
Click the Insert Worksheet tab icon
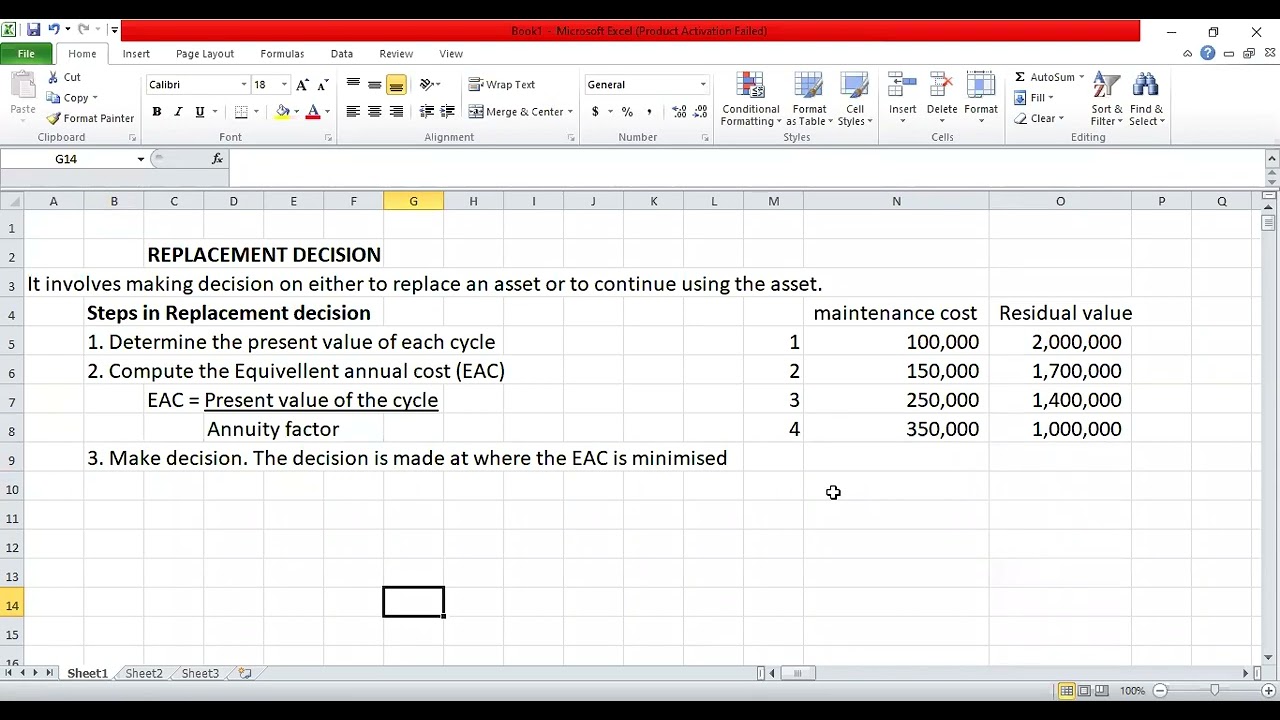click(x=245, y=674)
